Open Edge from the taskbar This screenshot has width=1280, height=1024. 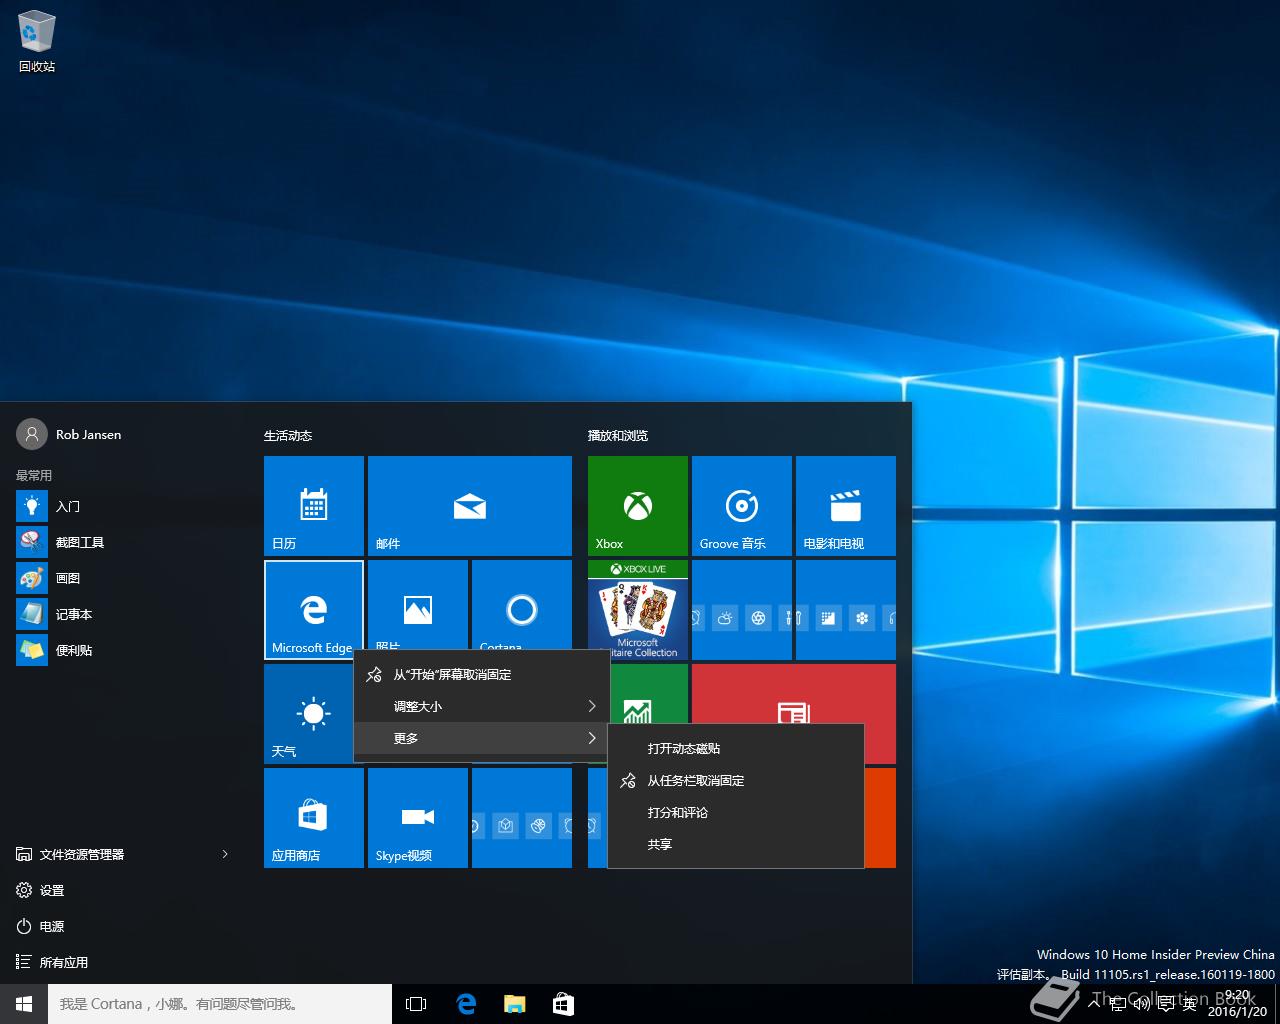tap(466, 1004)
